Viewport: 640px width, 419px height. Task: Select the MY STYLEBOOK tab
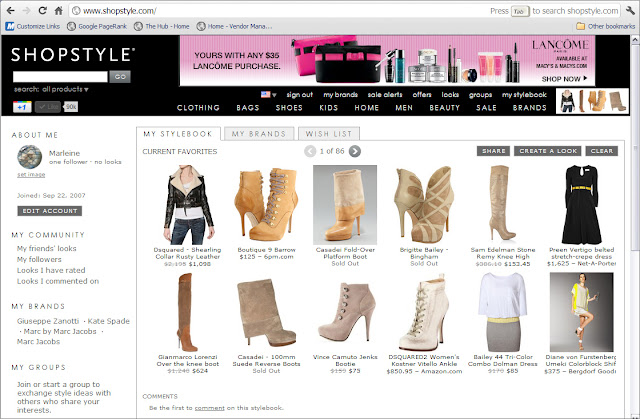[178, 134]
